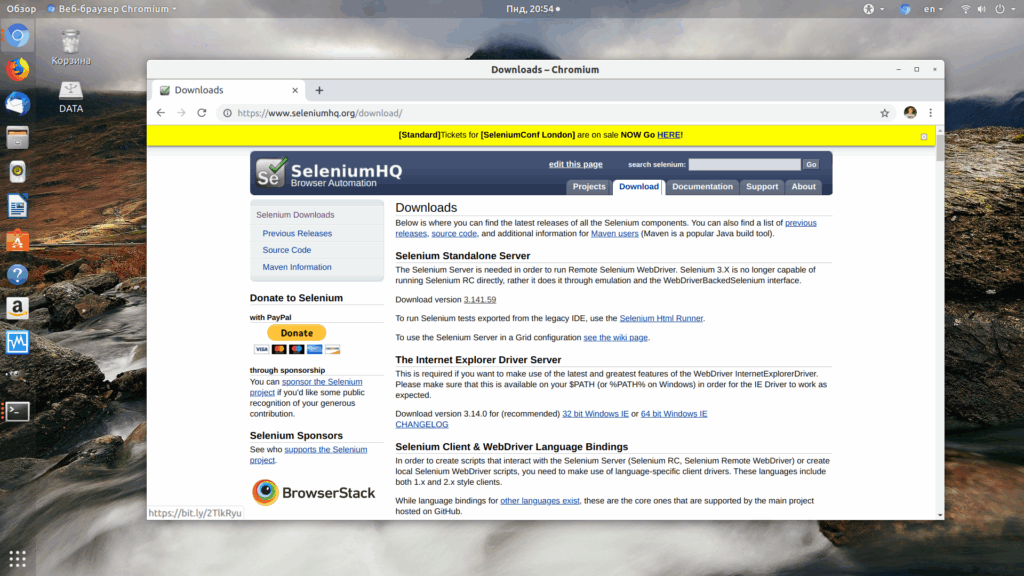Open System Monitor dock icon

(x=18, y=342)
